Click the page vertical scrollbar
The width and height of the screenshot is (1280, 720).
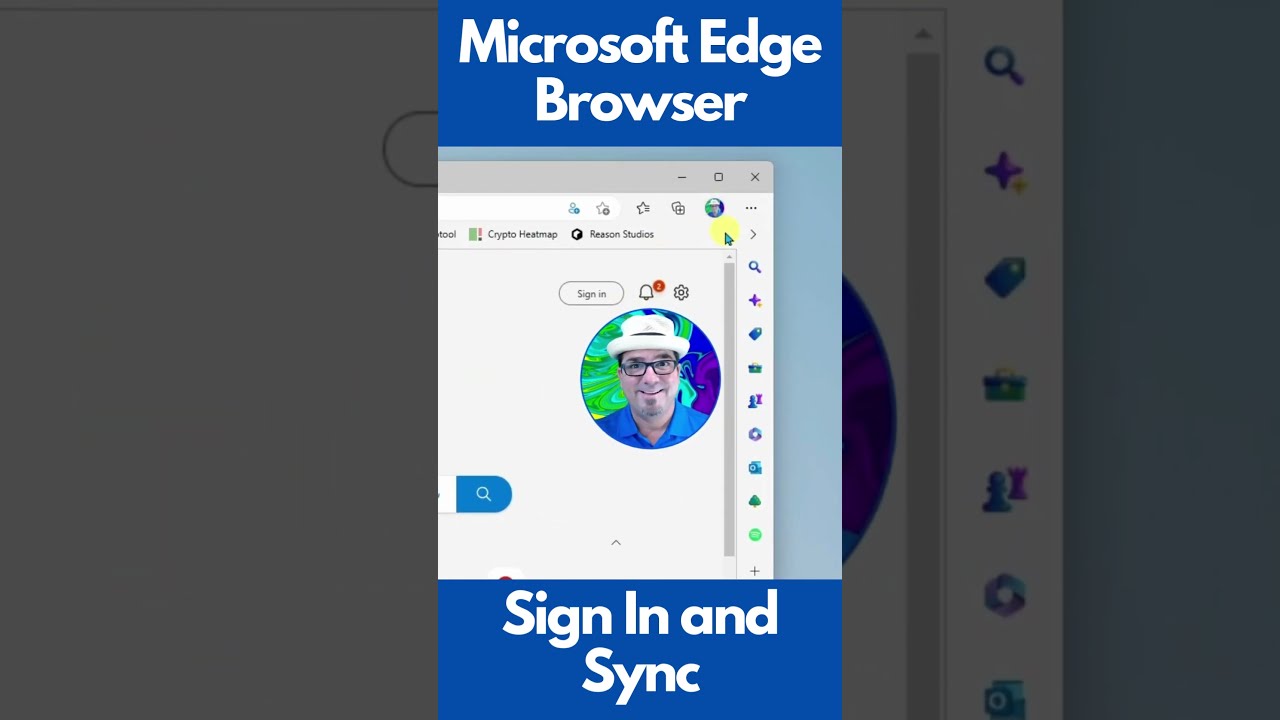729,410
